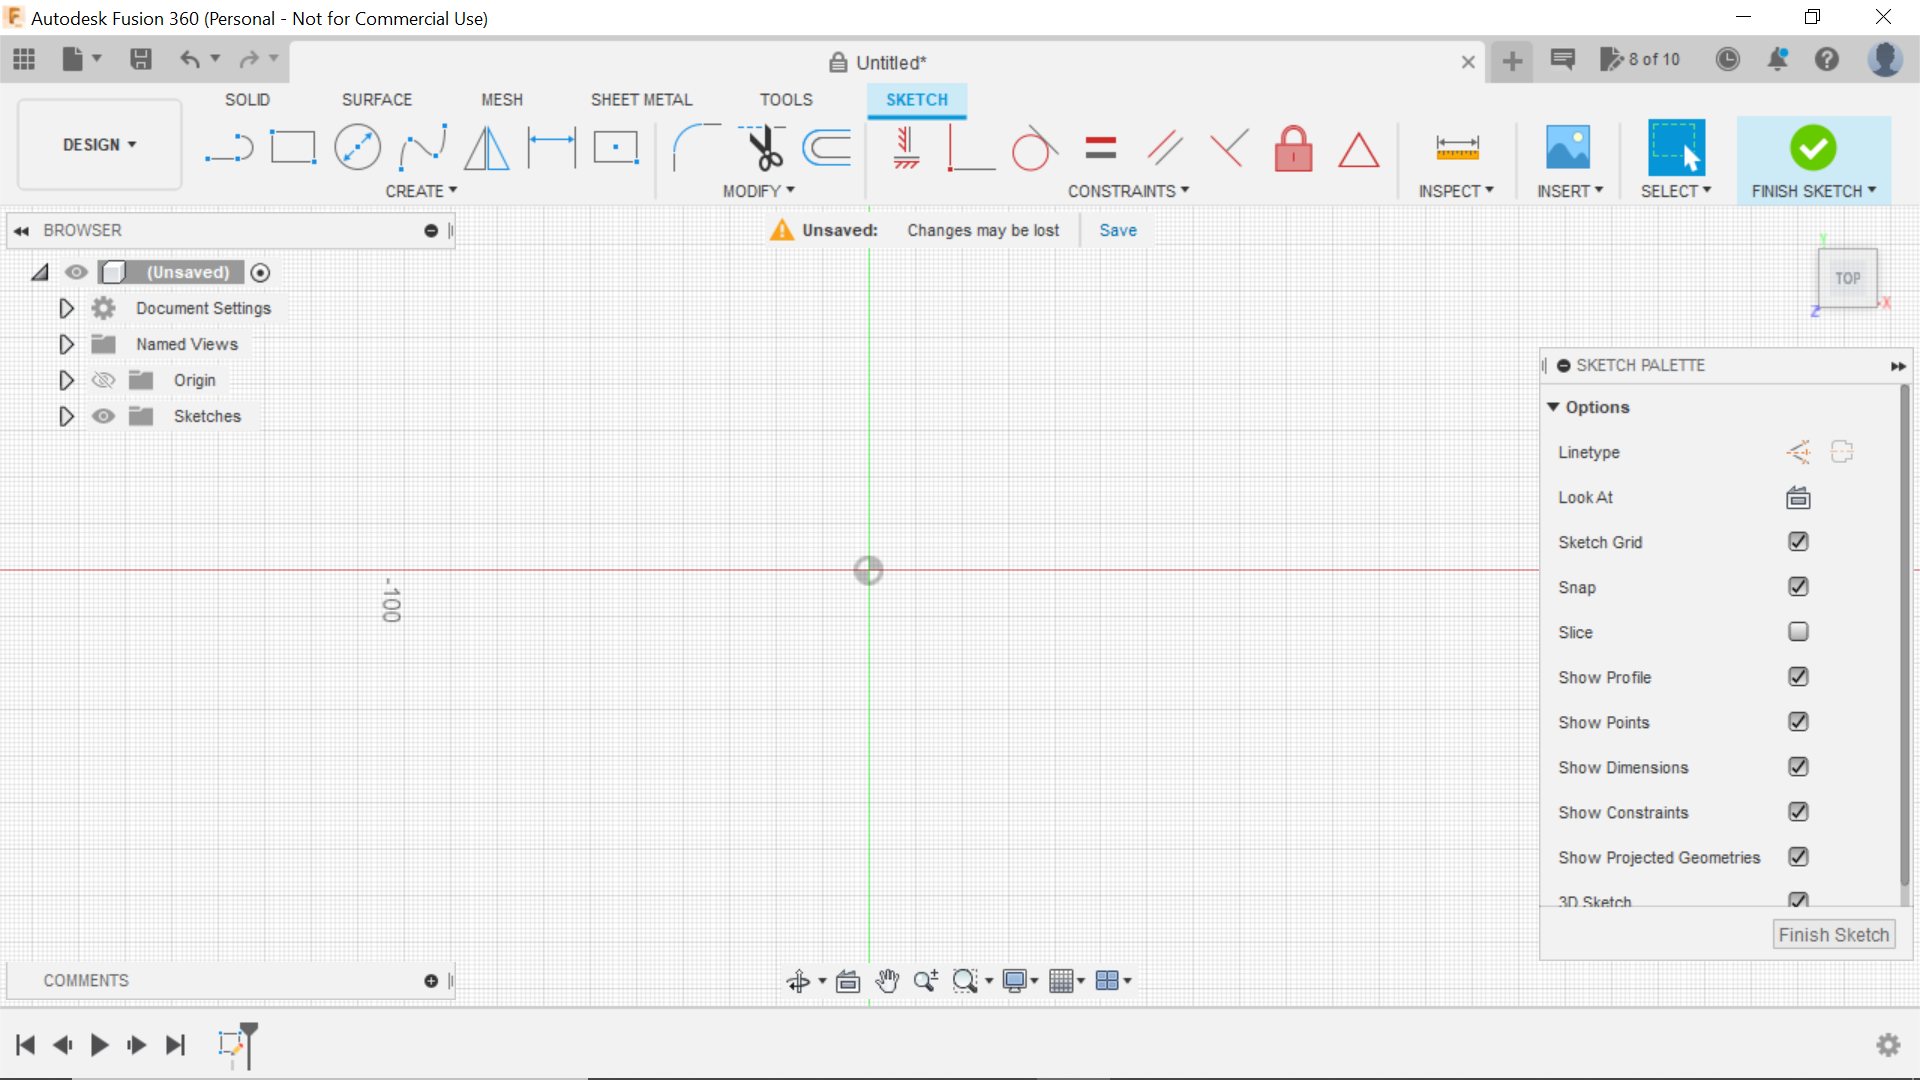Image resolution: width=1920 pixels, height=1080 pixels.
Task: Disable the Snap option
Action: coord(1797,587)
